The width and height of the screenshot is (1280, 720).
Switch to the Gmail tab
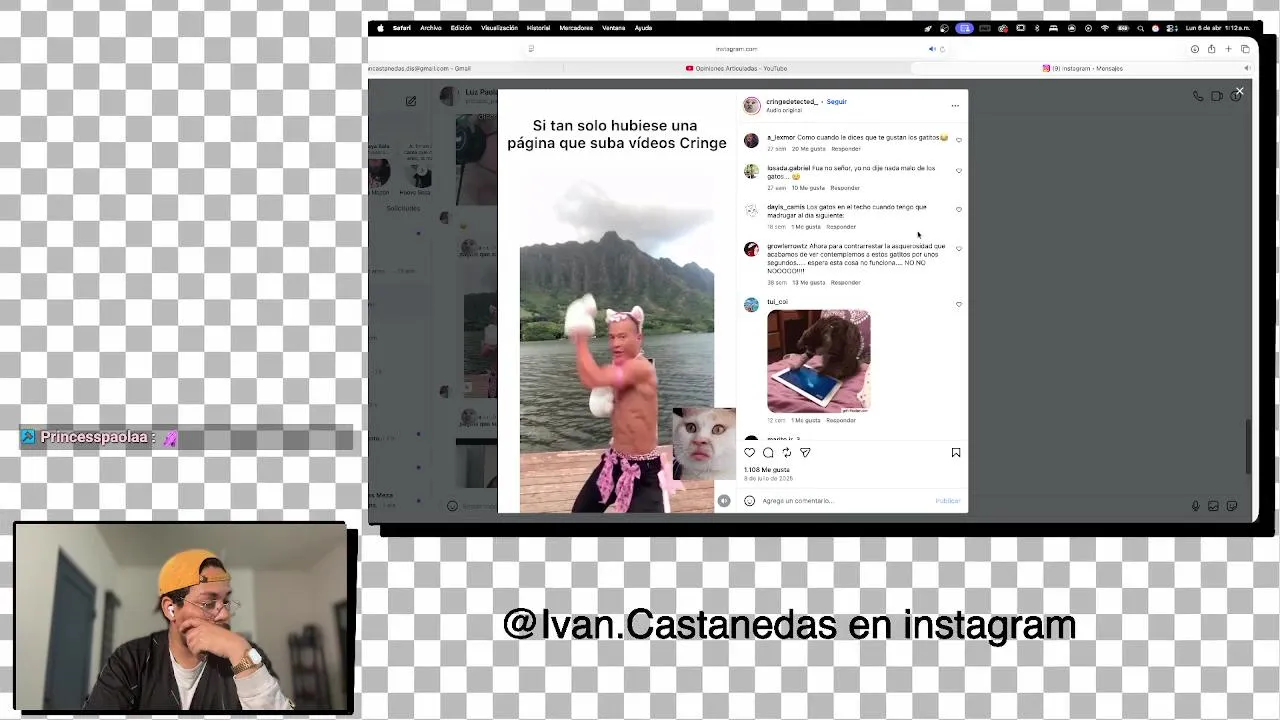click(464, 68)
